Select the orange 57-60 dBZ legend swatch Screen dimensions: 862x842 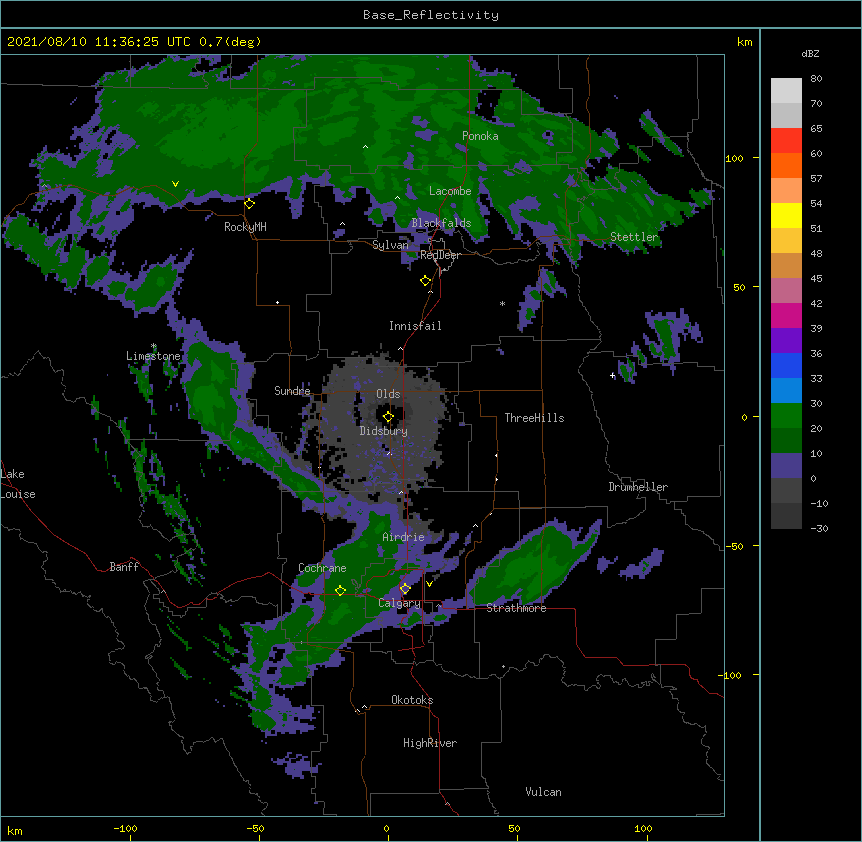click(x=786, y=165)
